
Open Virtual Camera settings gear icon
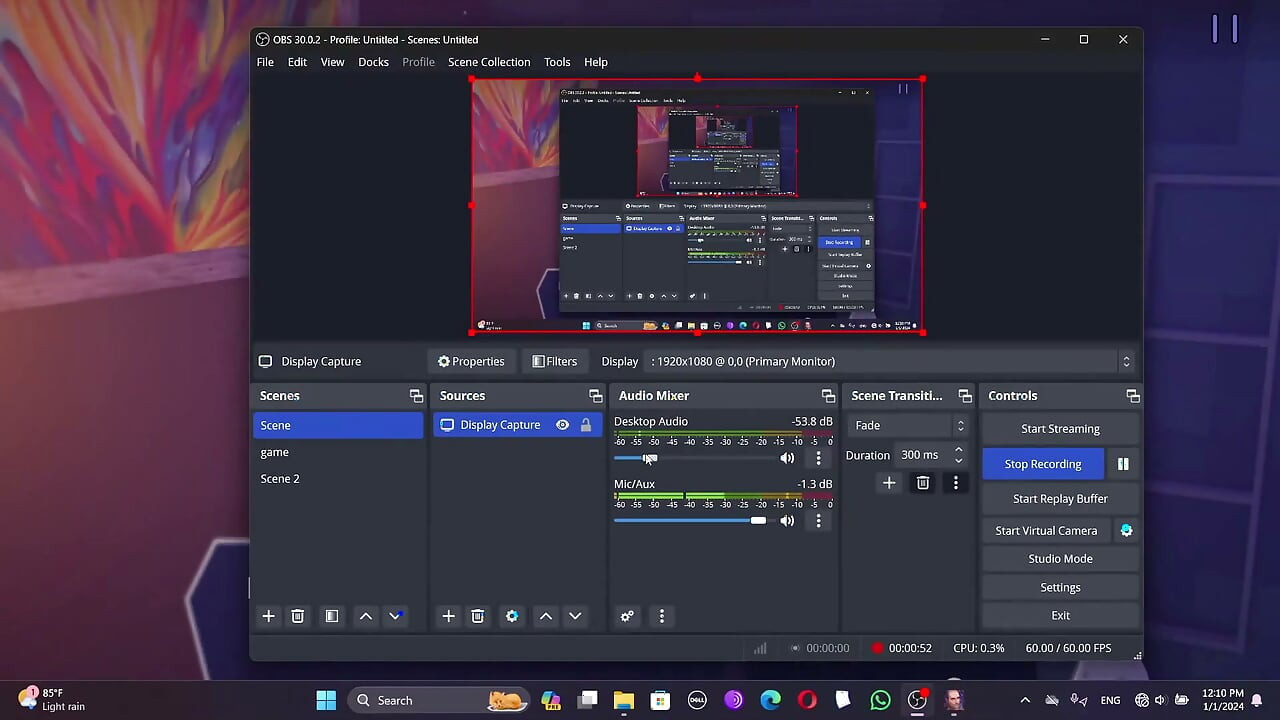pos(1126,531)
